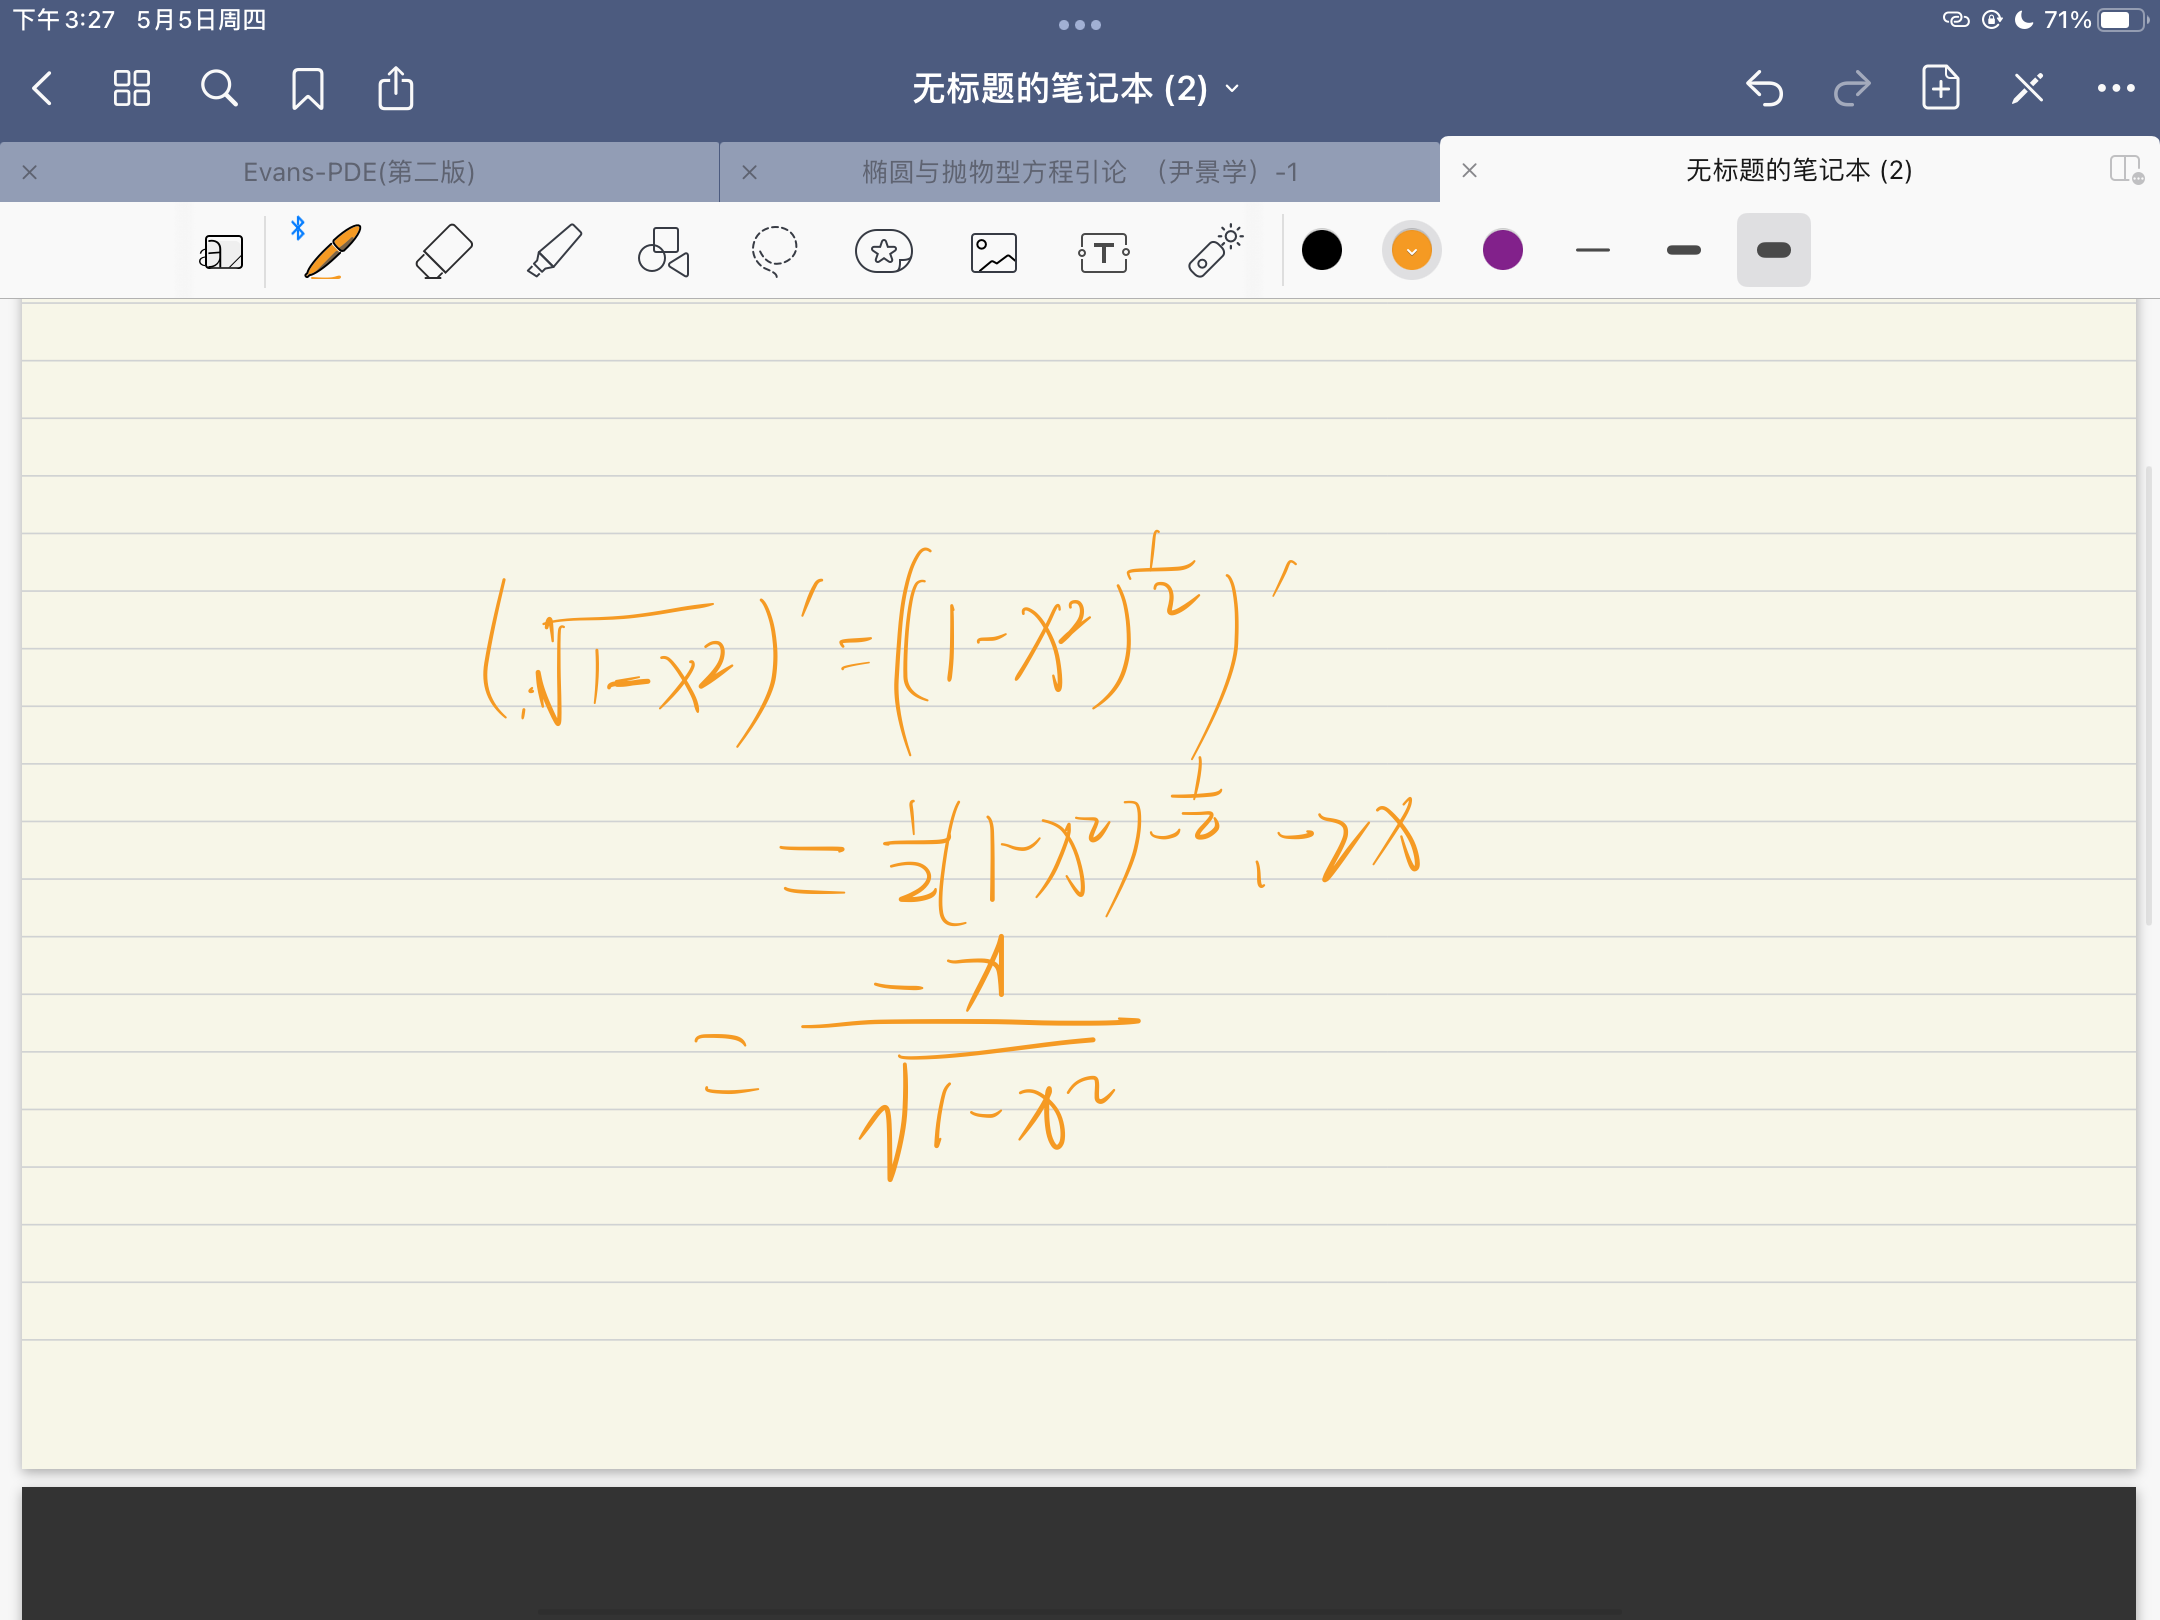This screenshot has width=2160, height=1620.
Task: Toggle split view icon in tab bar
Action: pyautogui.click(x=2125, y=170)
